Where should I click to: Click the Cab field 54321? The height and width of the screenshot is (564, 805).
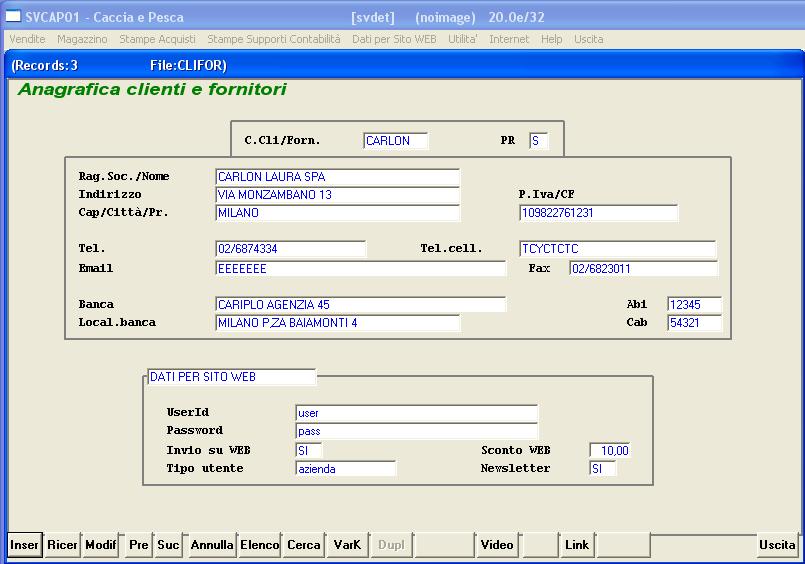[x=694, y=323]
